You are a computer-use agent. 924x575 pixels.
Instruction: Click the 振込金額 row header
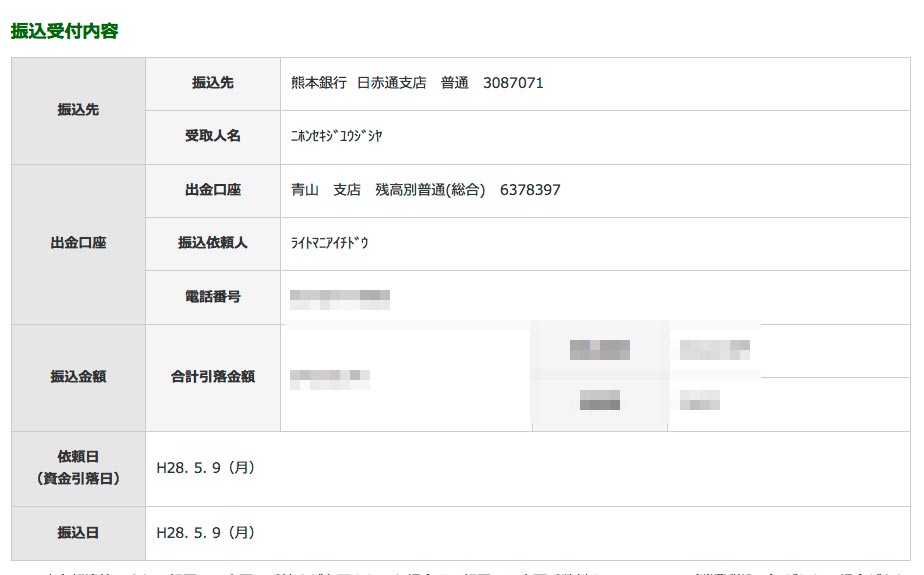(x=79, y=377)
